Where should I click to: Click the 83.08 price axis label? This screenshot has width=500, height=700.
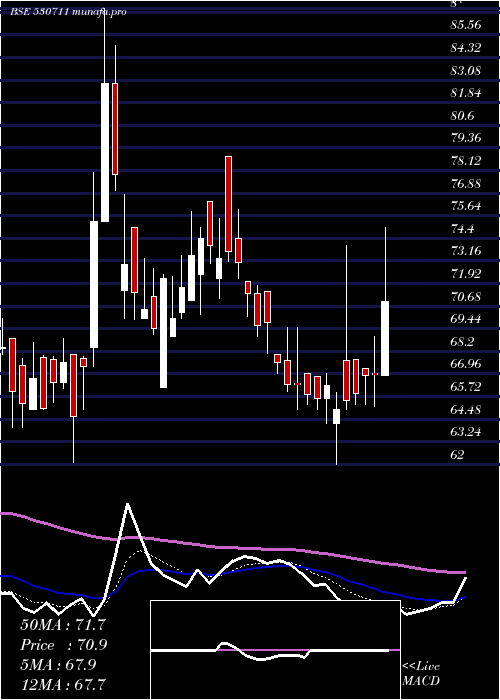tap(466, 70)
